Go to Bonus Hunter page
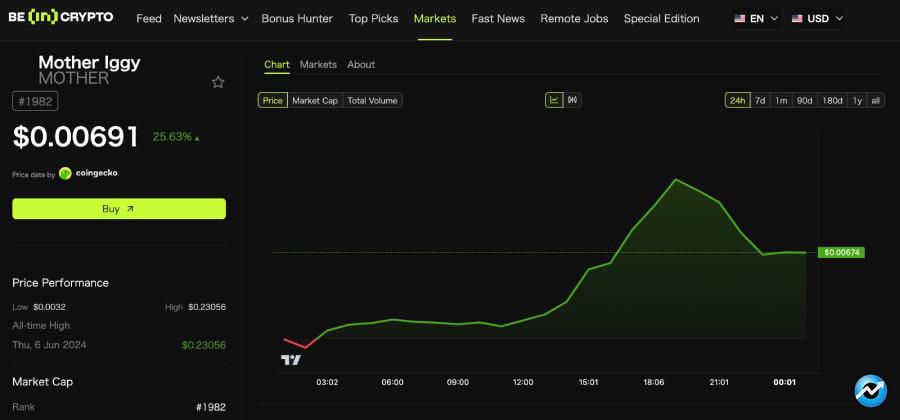900x420 pixels. coord(297,19)
